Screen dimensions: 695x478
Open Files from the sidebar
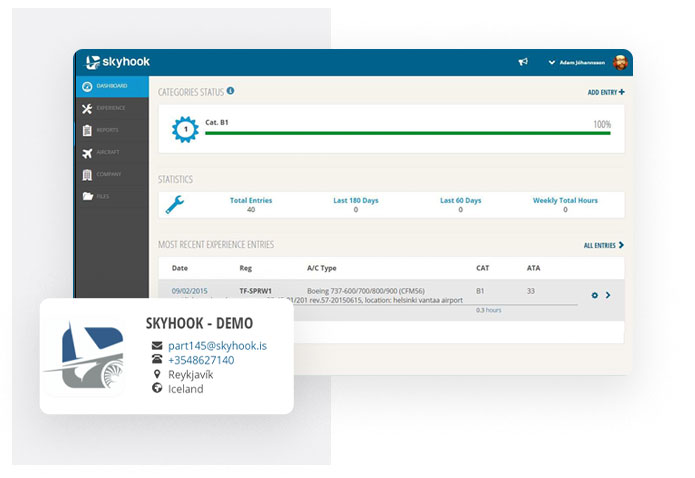click(108, 196)
